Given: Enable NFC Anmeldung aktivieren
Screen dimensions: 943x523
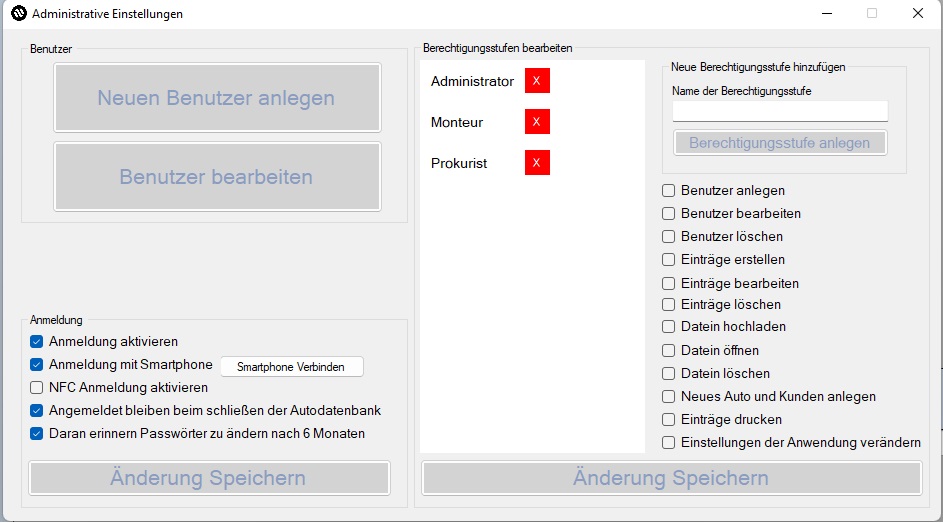Looking at the screenshot, I should tap(37, 387).
